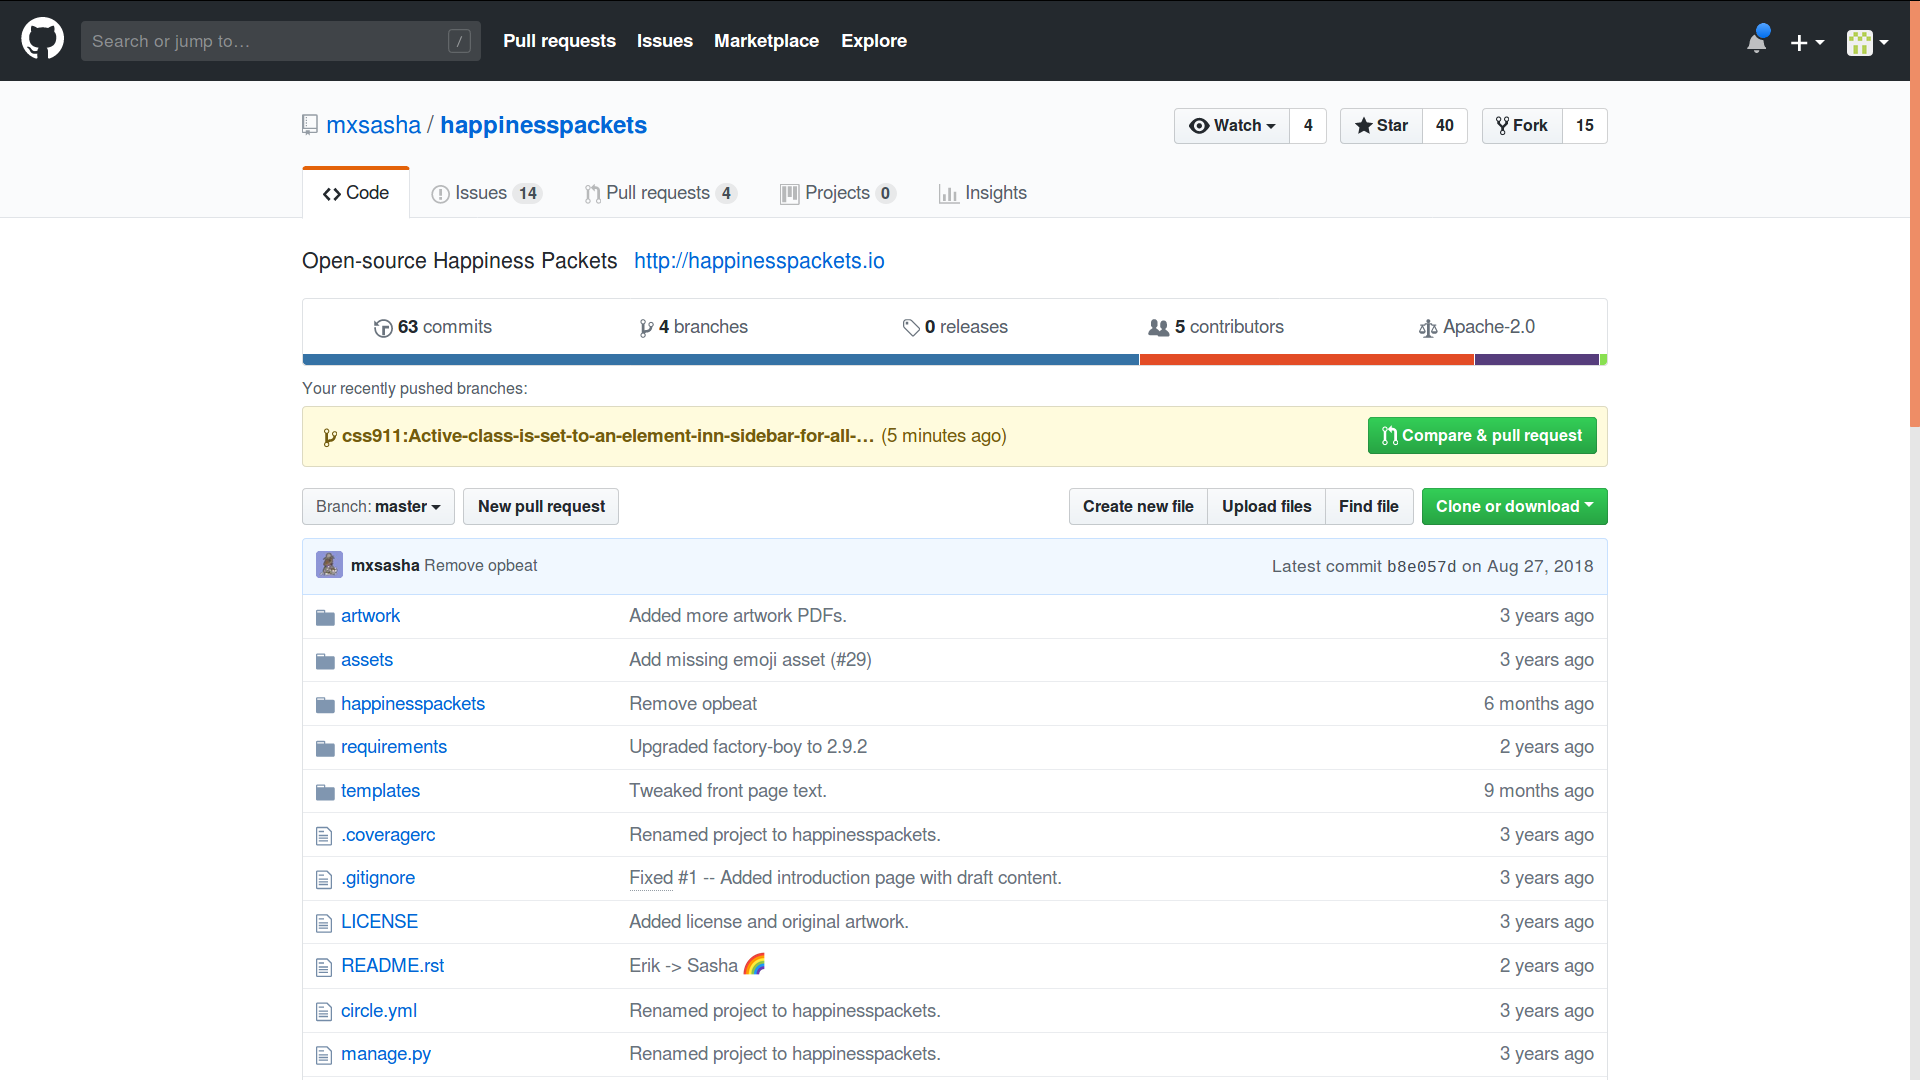Open the forks count 15
1920x1080 pixels.
[x=1585, y=126]
